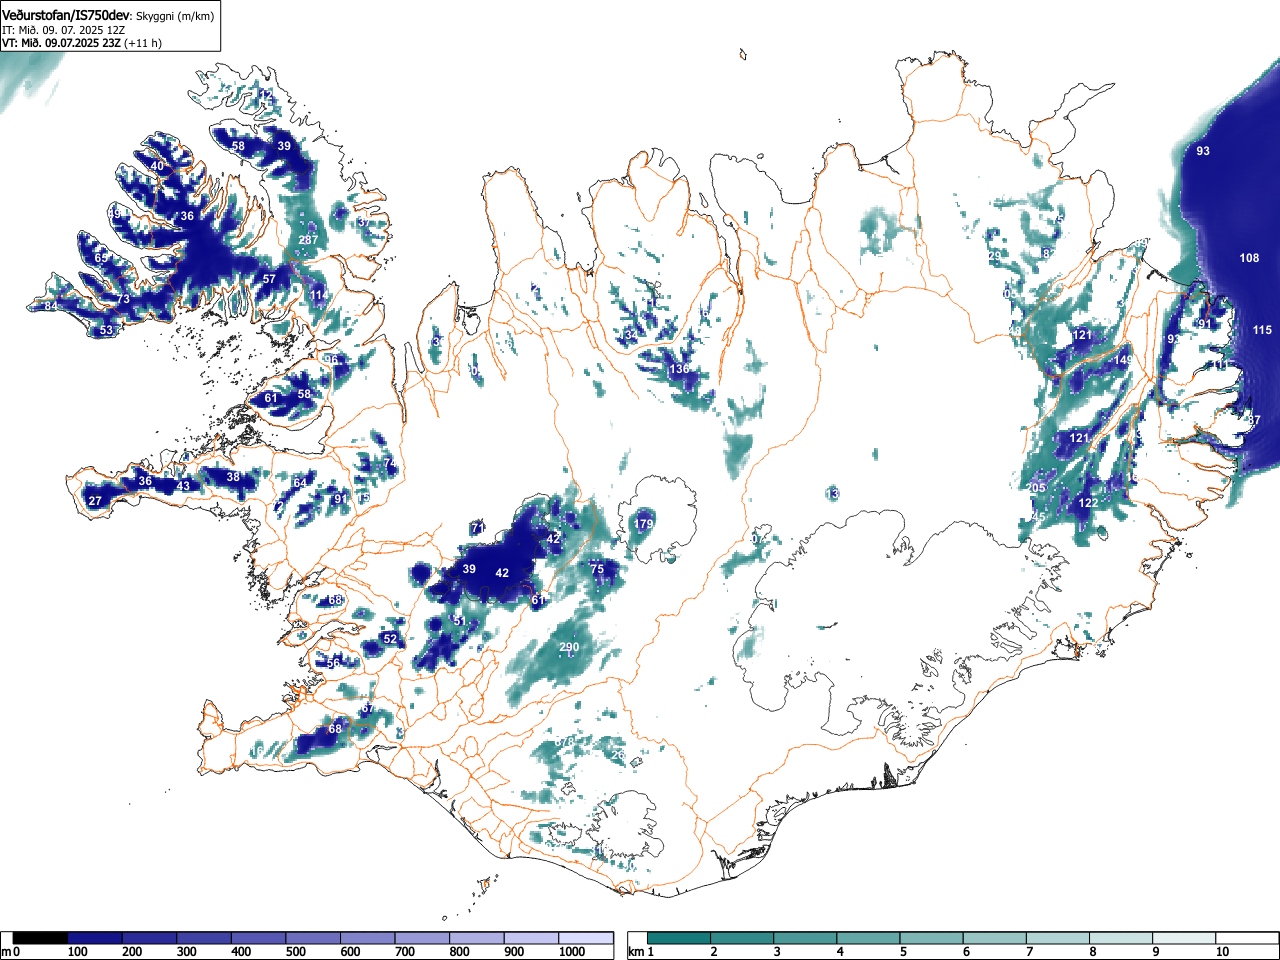Click the value '149' in the eastern valleys
The height and width of the screenshot is (960, 1280).
[1123, 360]
